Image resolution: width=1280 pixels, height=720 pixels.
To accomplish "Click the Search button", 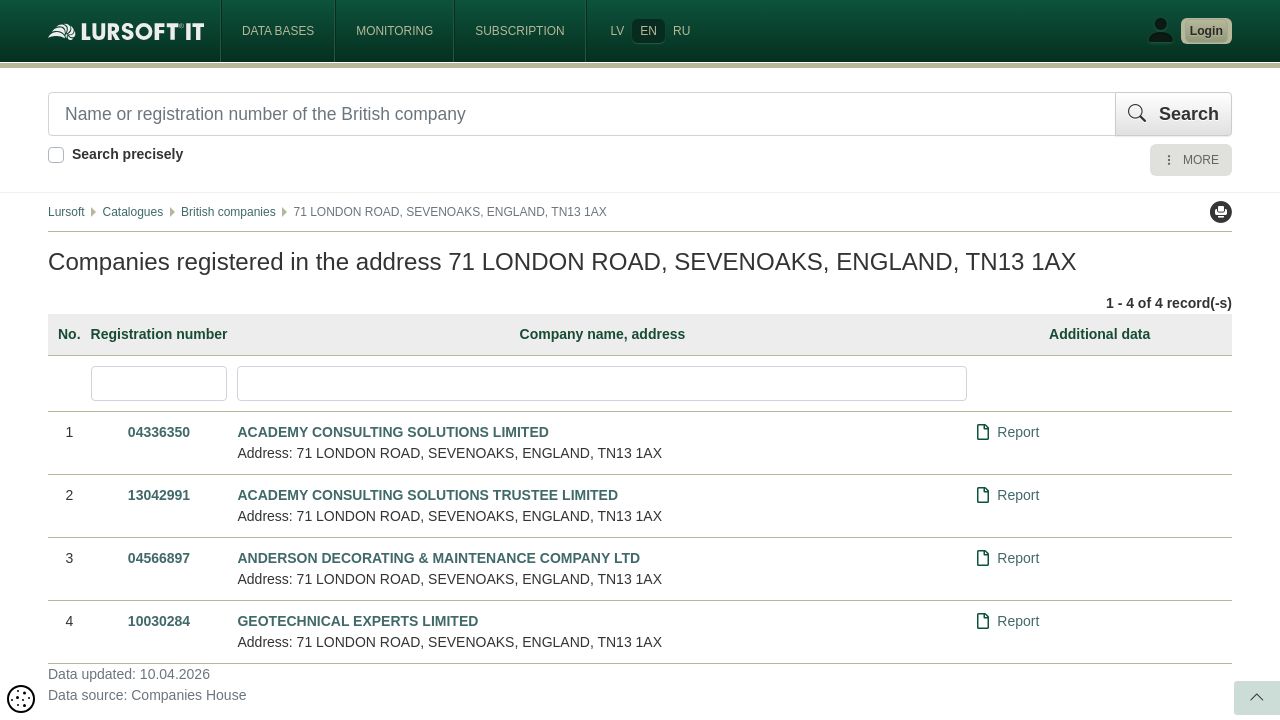I will 1173,114.
